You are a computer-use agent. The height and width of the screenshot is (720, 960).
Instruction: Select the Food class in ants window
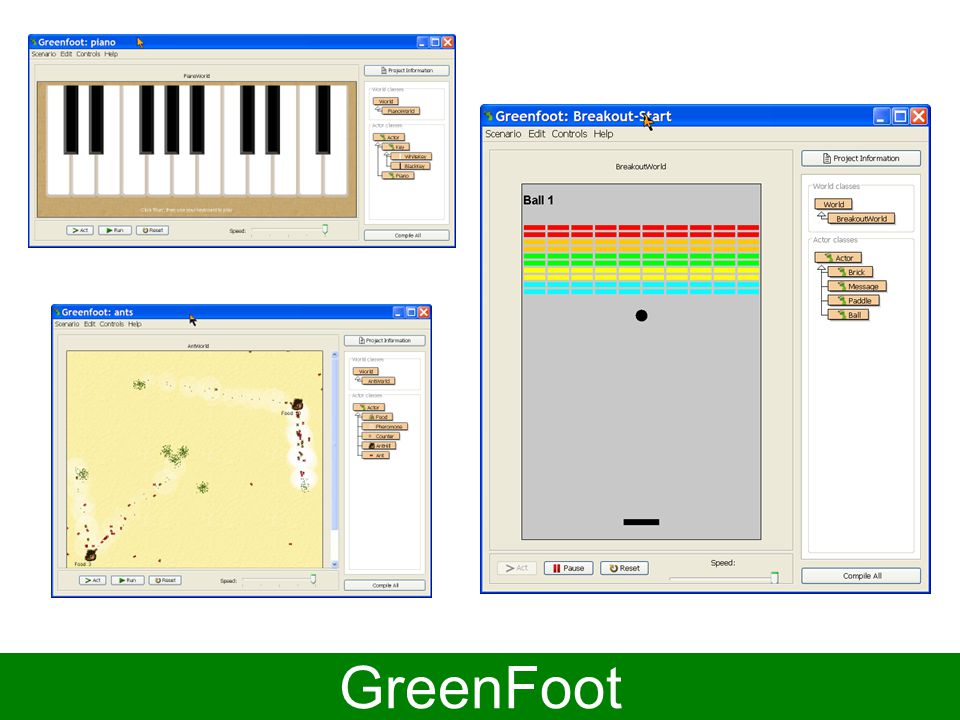click(377, 417)
